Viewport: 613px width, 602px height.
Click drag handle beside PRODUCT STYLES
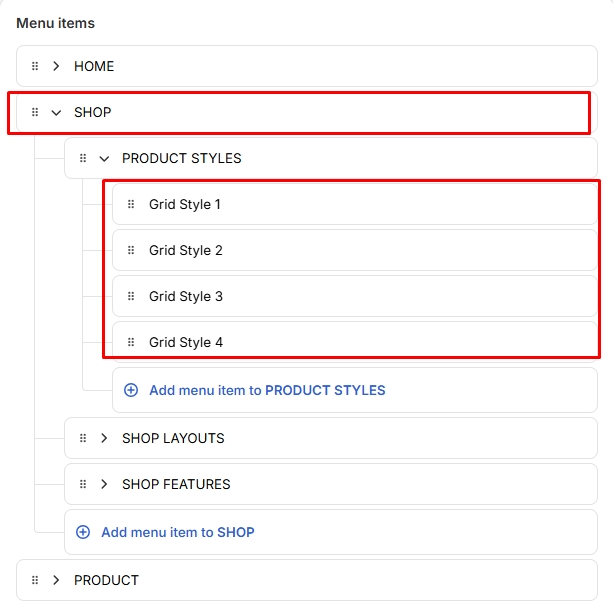[83, 158]
